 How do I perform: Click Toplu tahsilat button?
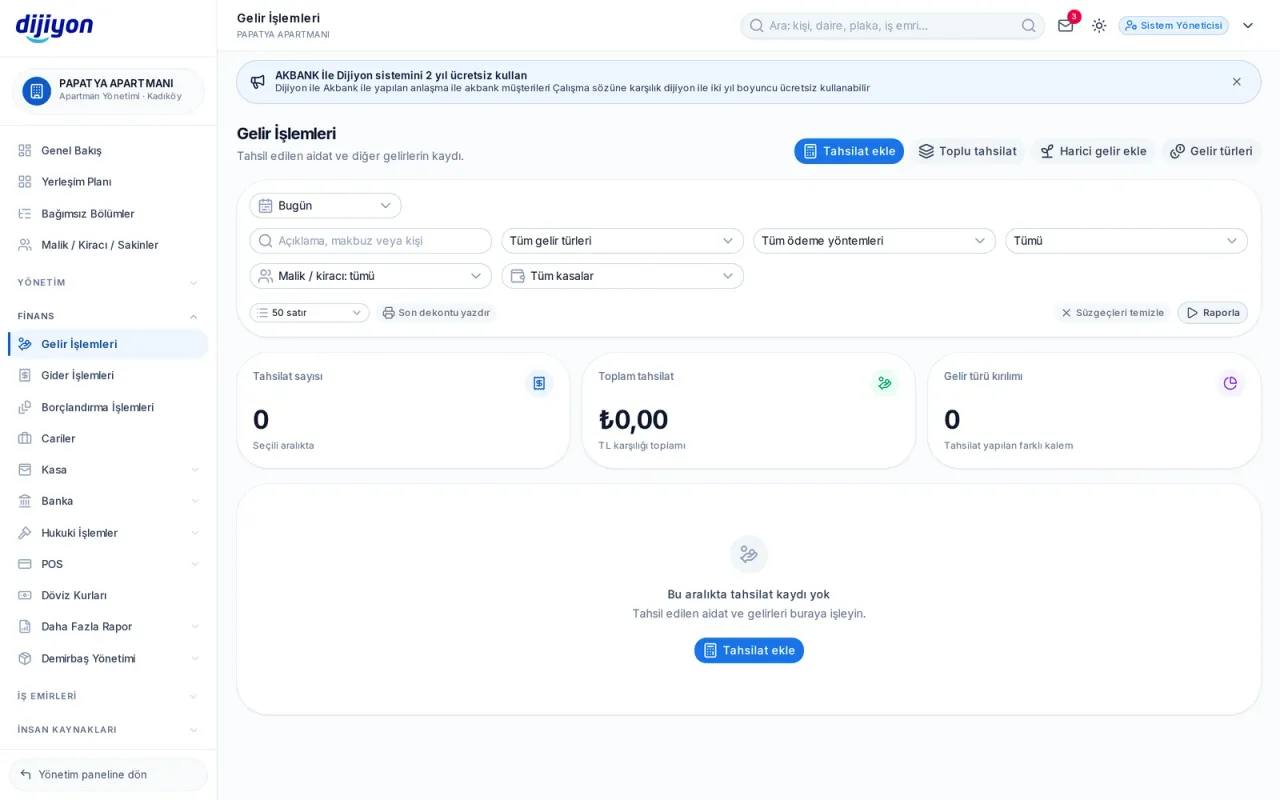967,151
